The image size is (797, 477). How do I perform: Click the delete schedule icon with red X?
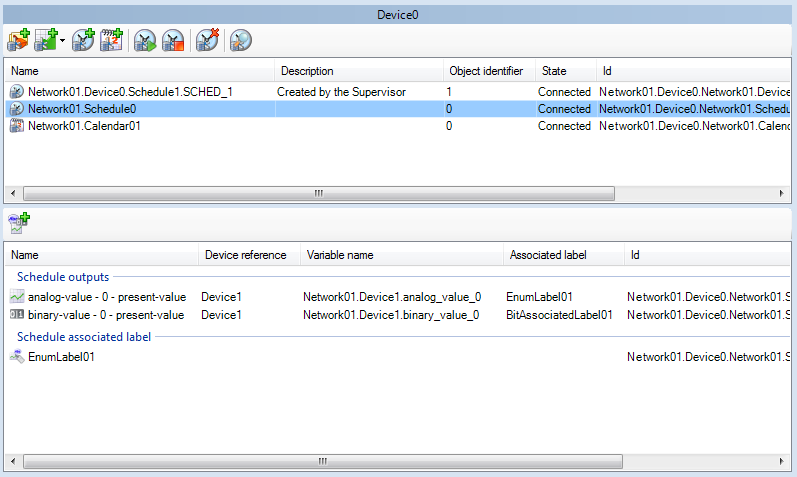tap(207, 40)
